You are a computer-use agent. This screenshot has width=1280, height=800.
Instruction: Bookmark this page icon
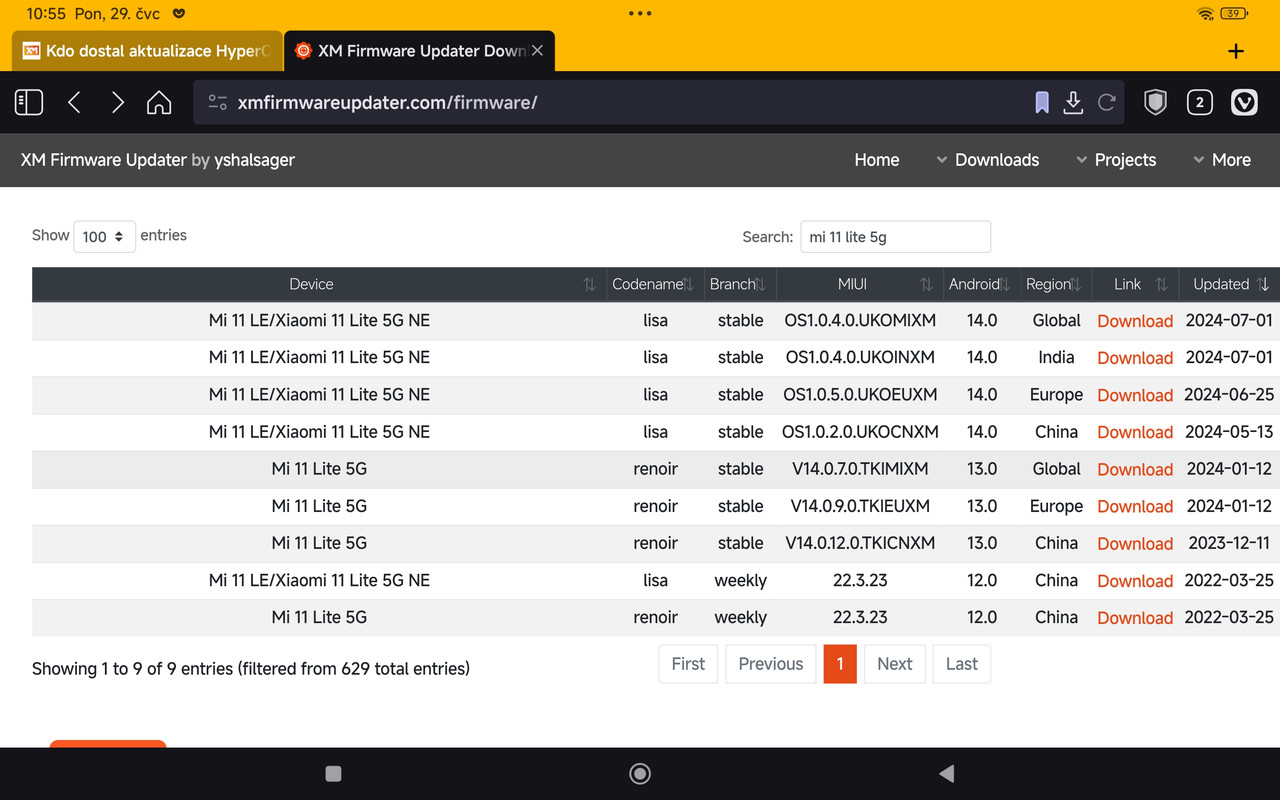(1042, 102)
